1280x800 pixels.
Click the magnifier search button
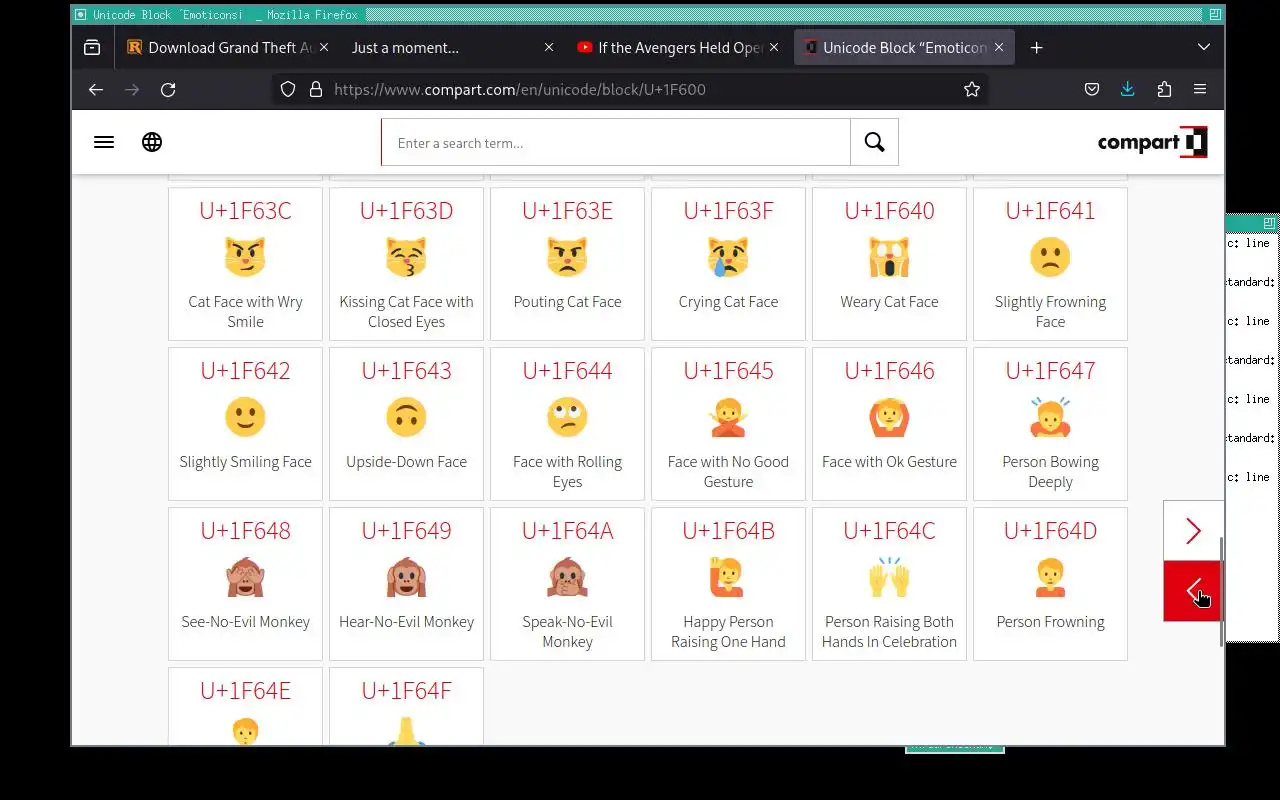[874, 142]
